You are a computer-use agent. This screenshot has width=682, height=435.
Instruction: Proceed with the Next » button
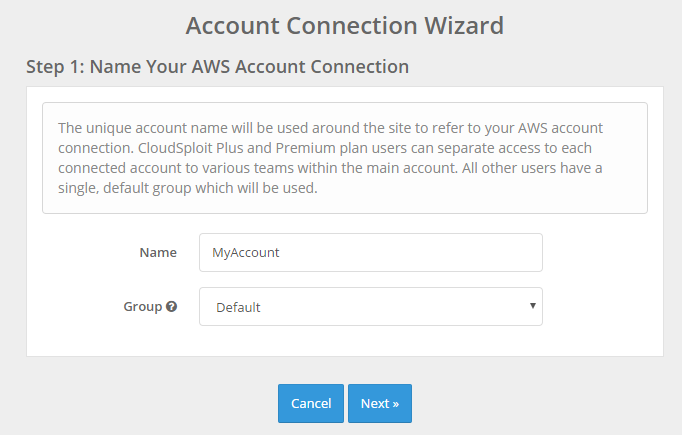(380, 403)
